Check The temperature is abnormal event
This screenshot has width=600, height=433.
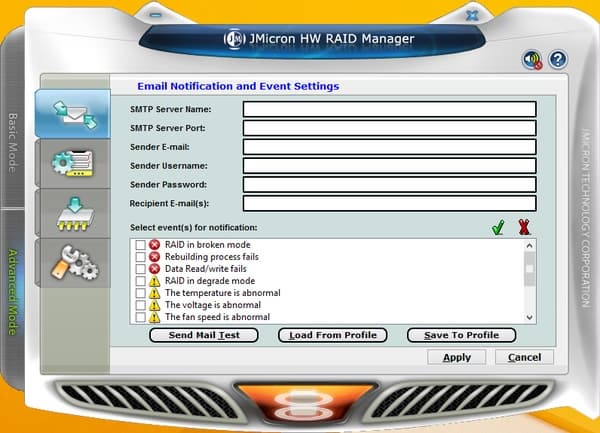(140, 293)
